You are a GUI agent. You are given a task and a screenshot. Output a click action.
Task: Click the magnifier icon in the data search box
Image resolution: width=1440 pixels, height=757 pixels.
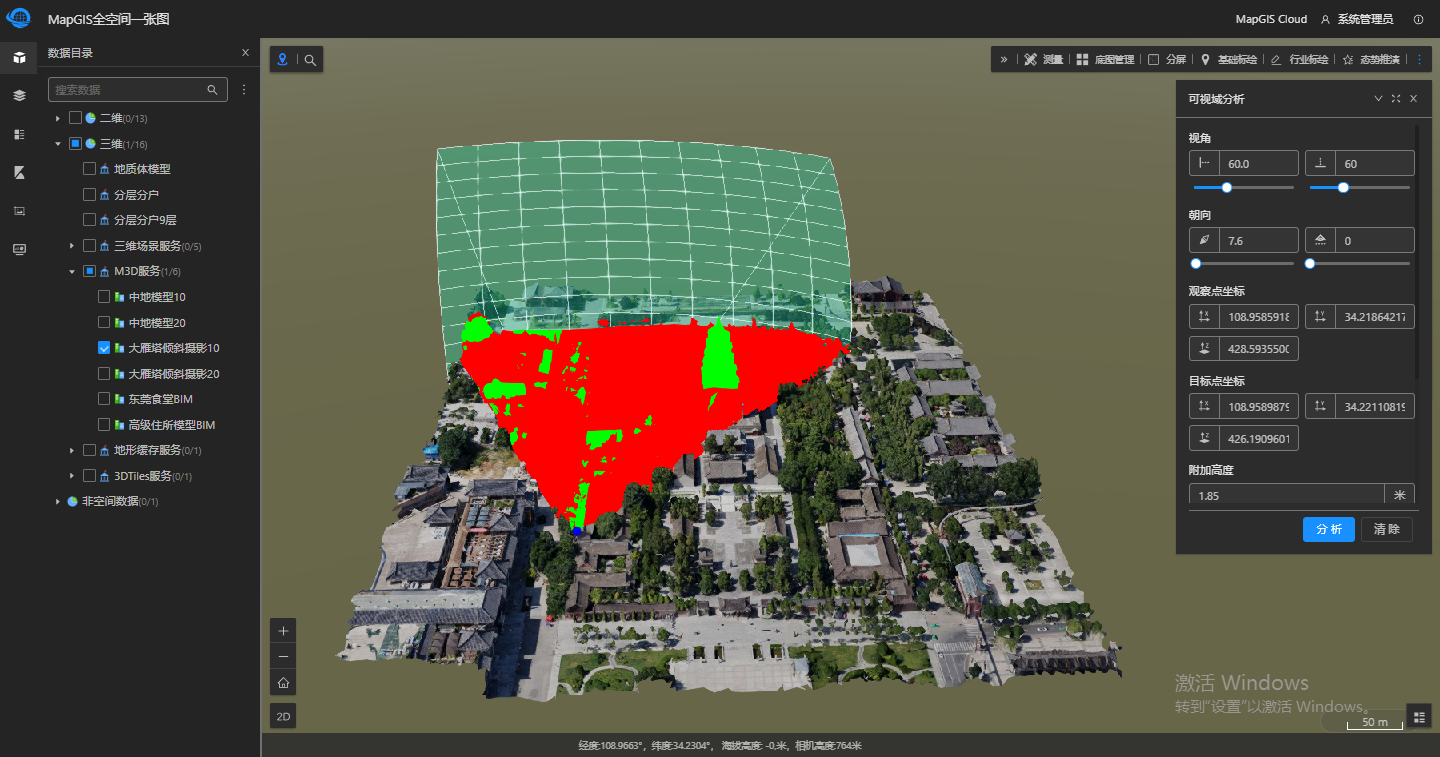[x=212, y=90]
